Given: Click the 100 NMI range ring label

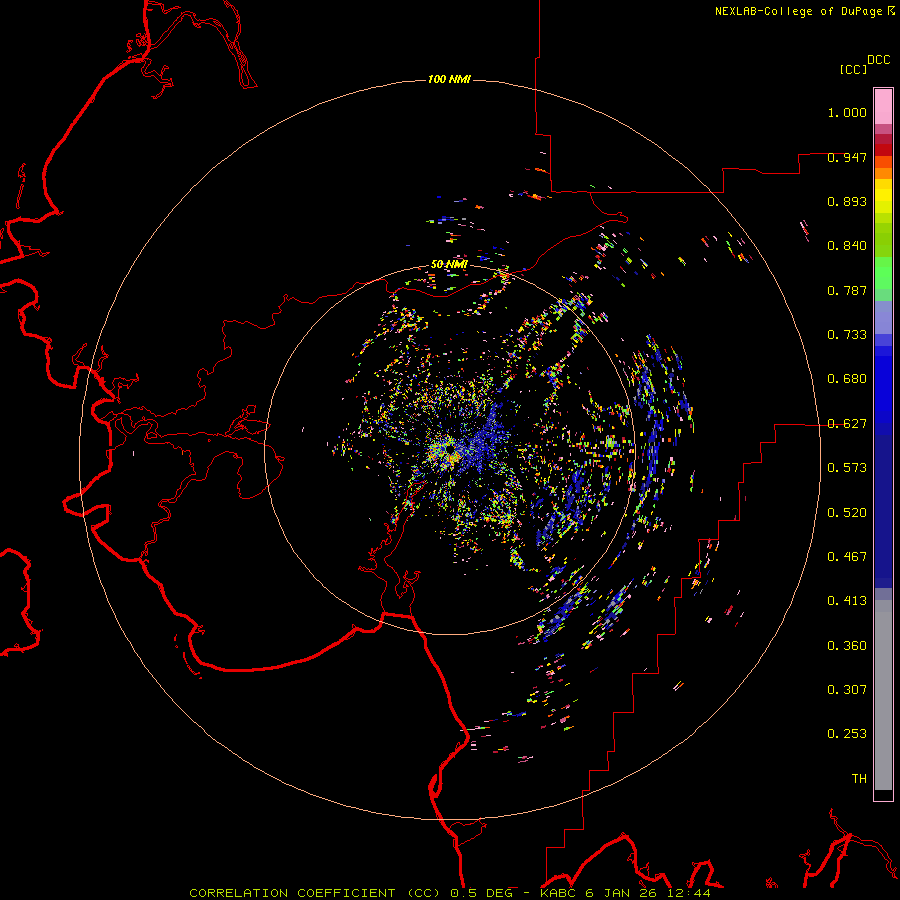Looking at the screenshot, I should 449,79.
